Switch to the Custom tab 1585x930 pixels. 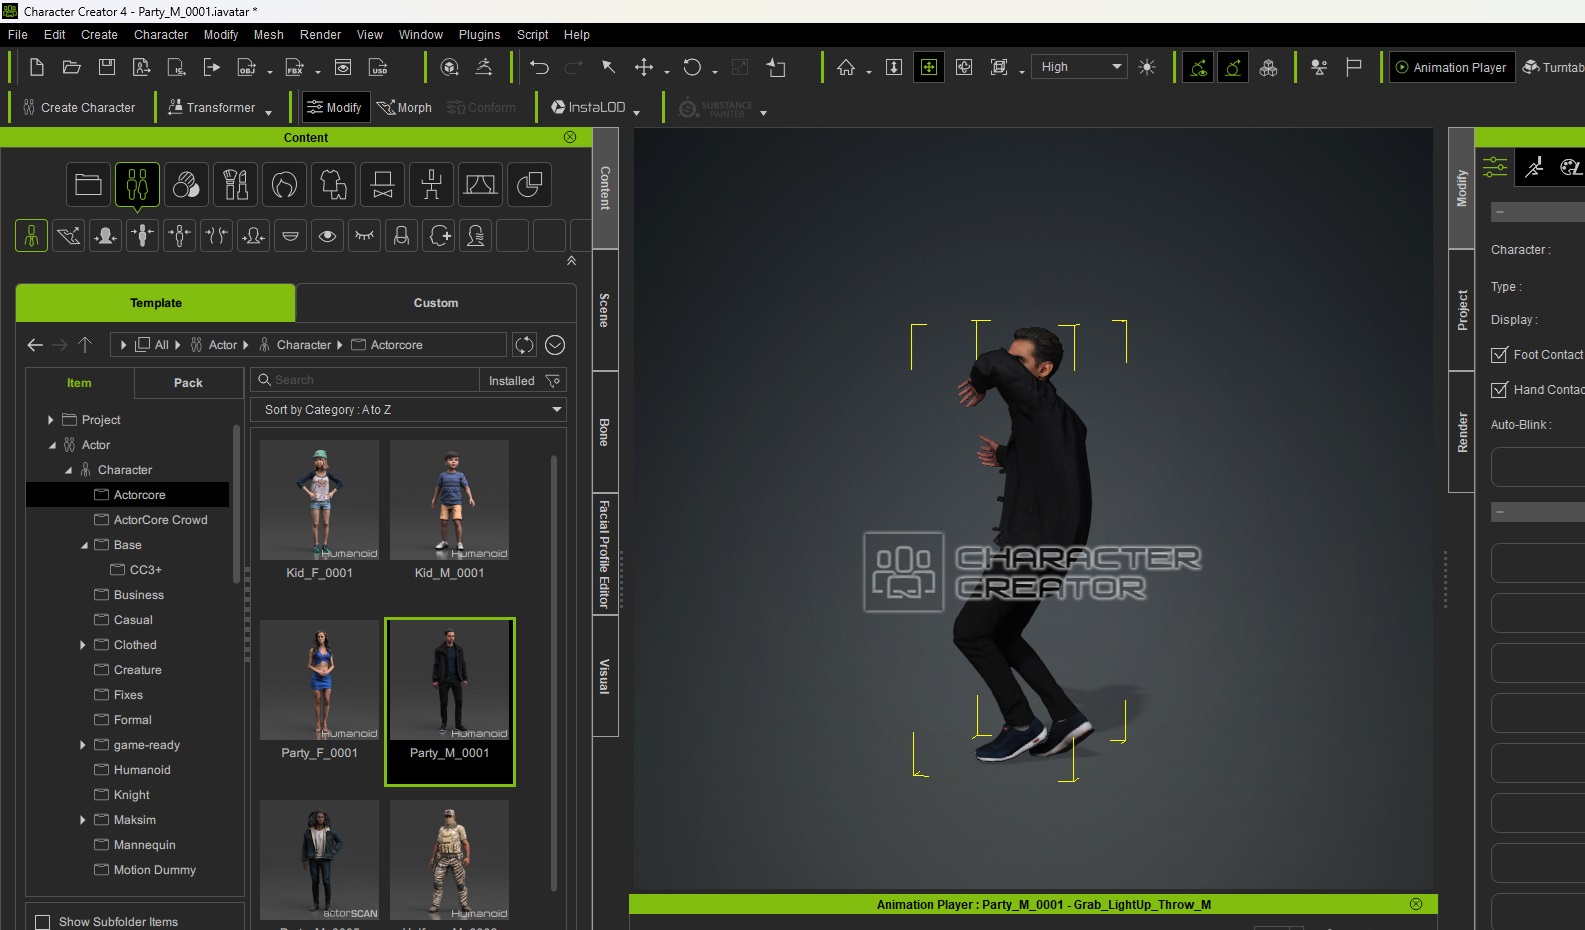(436, 303)
